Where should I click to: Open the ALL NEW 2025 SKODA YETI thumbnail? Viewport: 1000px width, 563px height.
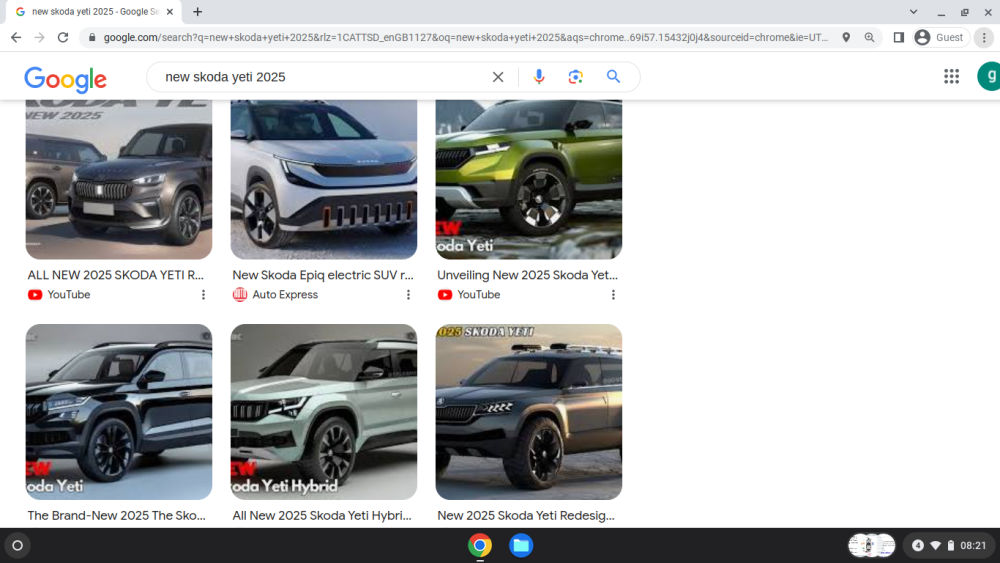pos(119,179)
